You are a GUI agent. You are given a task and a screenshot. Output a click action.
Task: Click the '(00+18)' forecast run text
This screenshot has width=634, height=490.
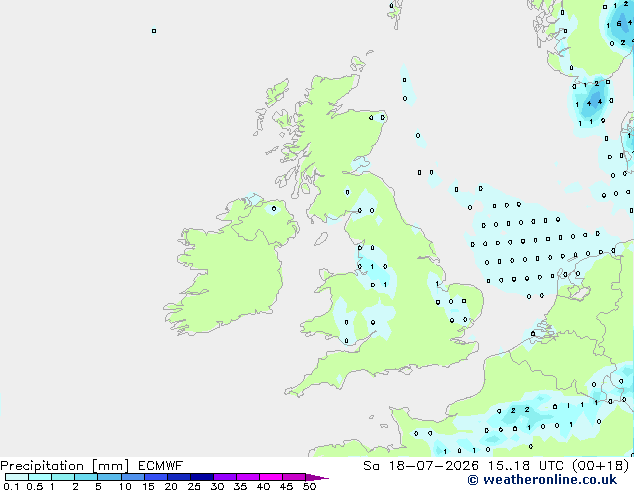[601, 466]
